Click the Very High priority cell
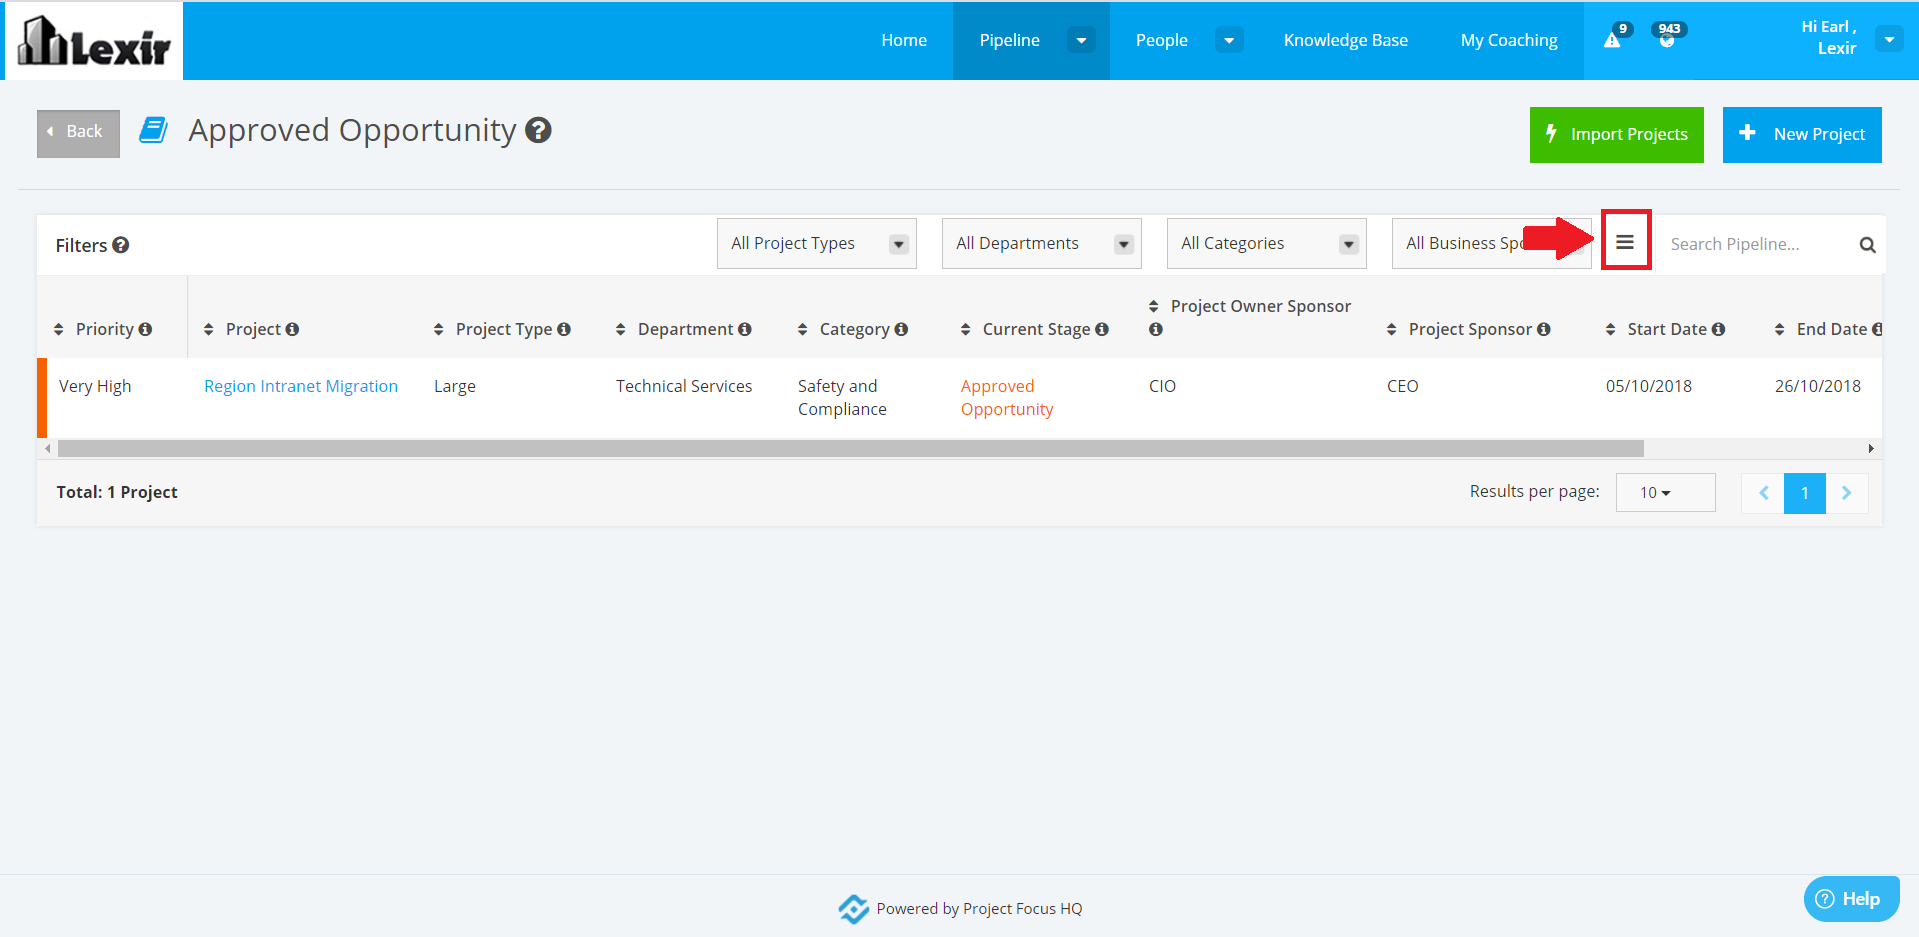The height and width of the screenshot is (937, 1919). coord(95,386)
